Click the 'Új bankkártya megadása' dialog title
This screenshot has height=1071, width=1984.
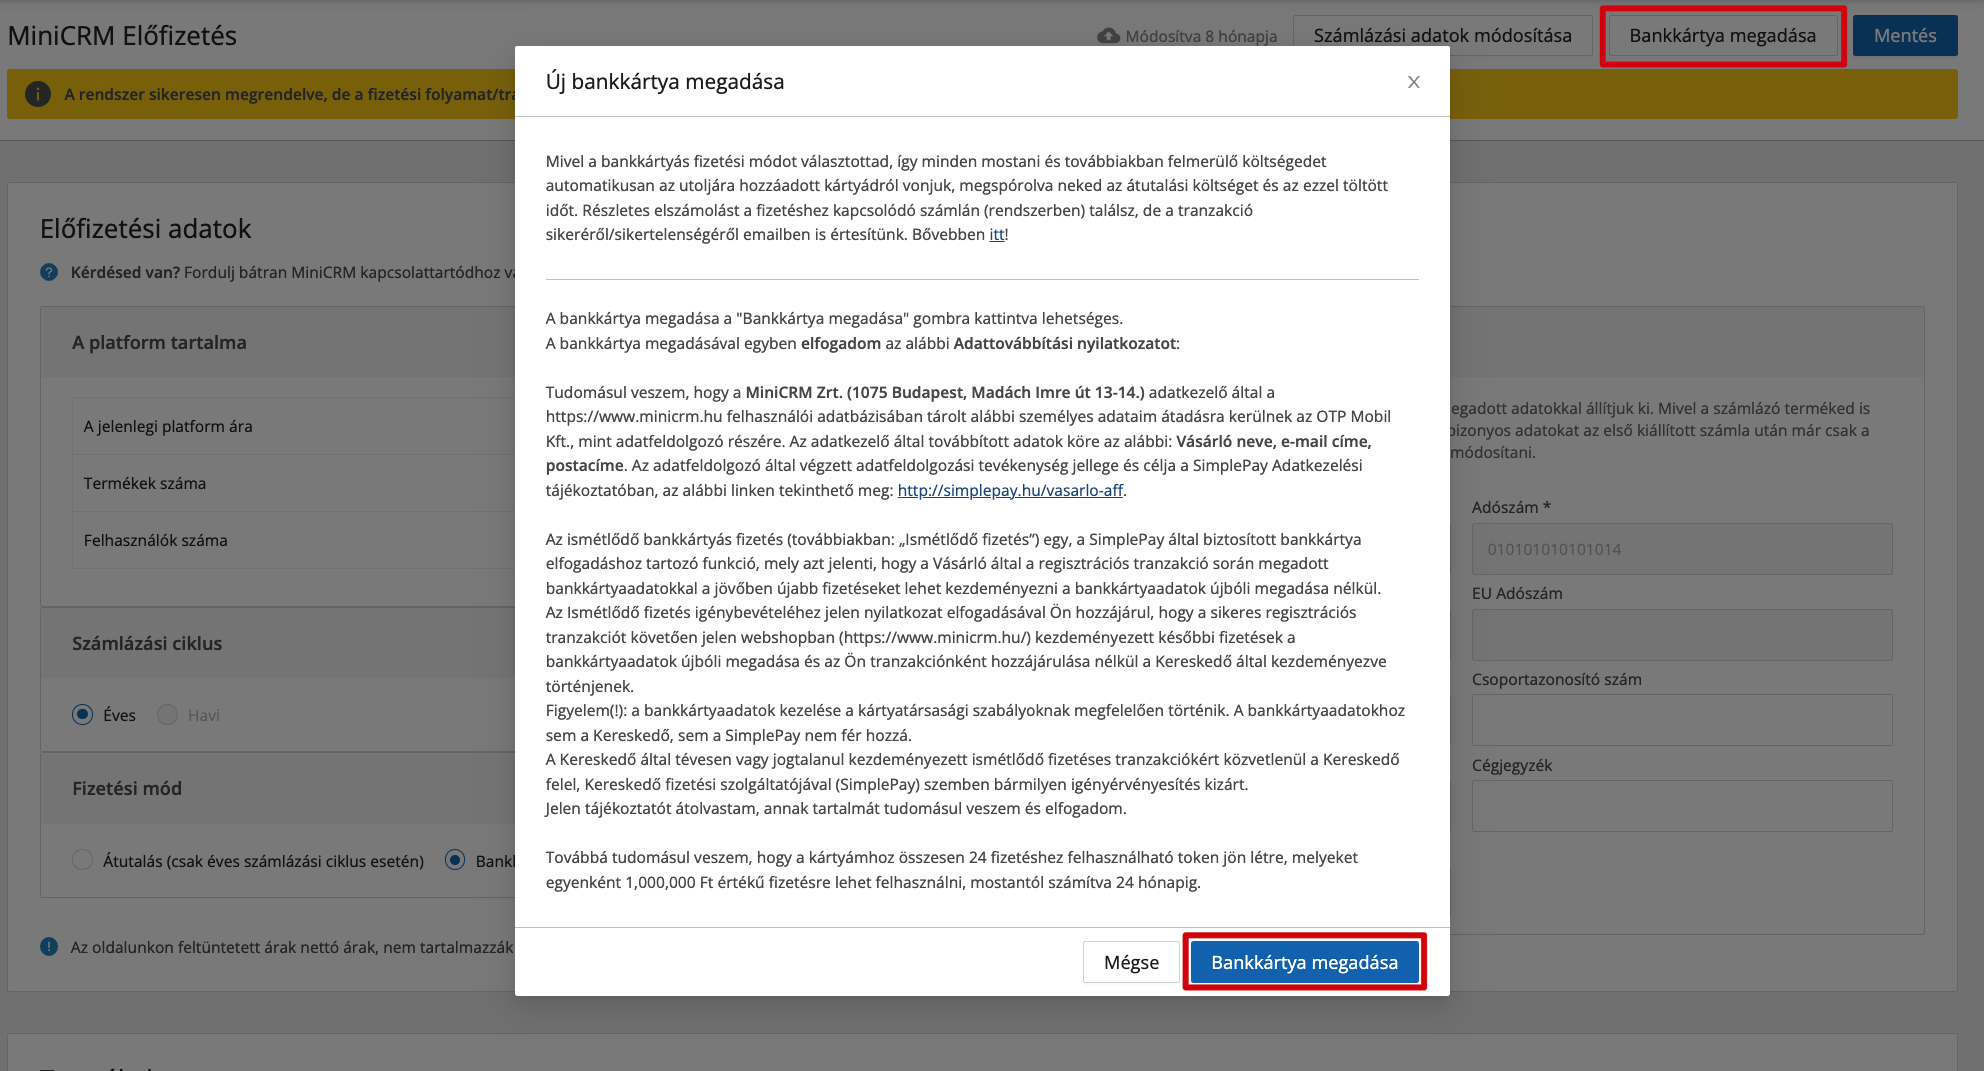pos(665,82)
